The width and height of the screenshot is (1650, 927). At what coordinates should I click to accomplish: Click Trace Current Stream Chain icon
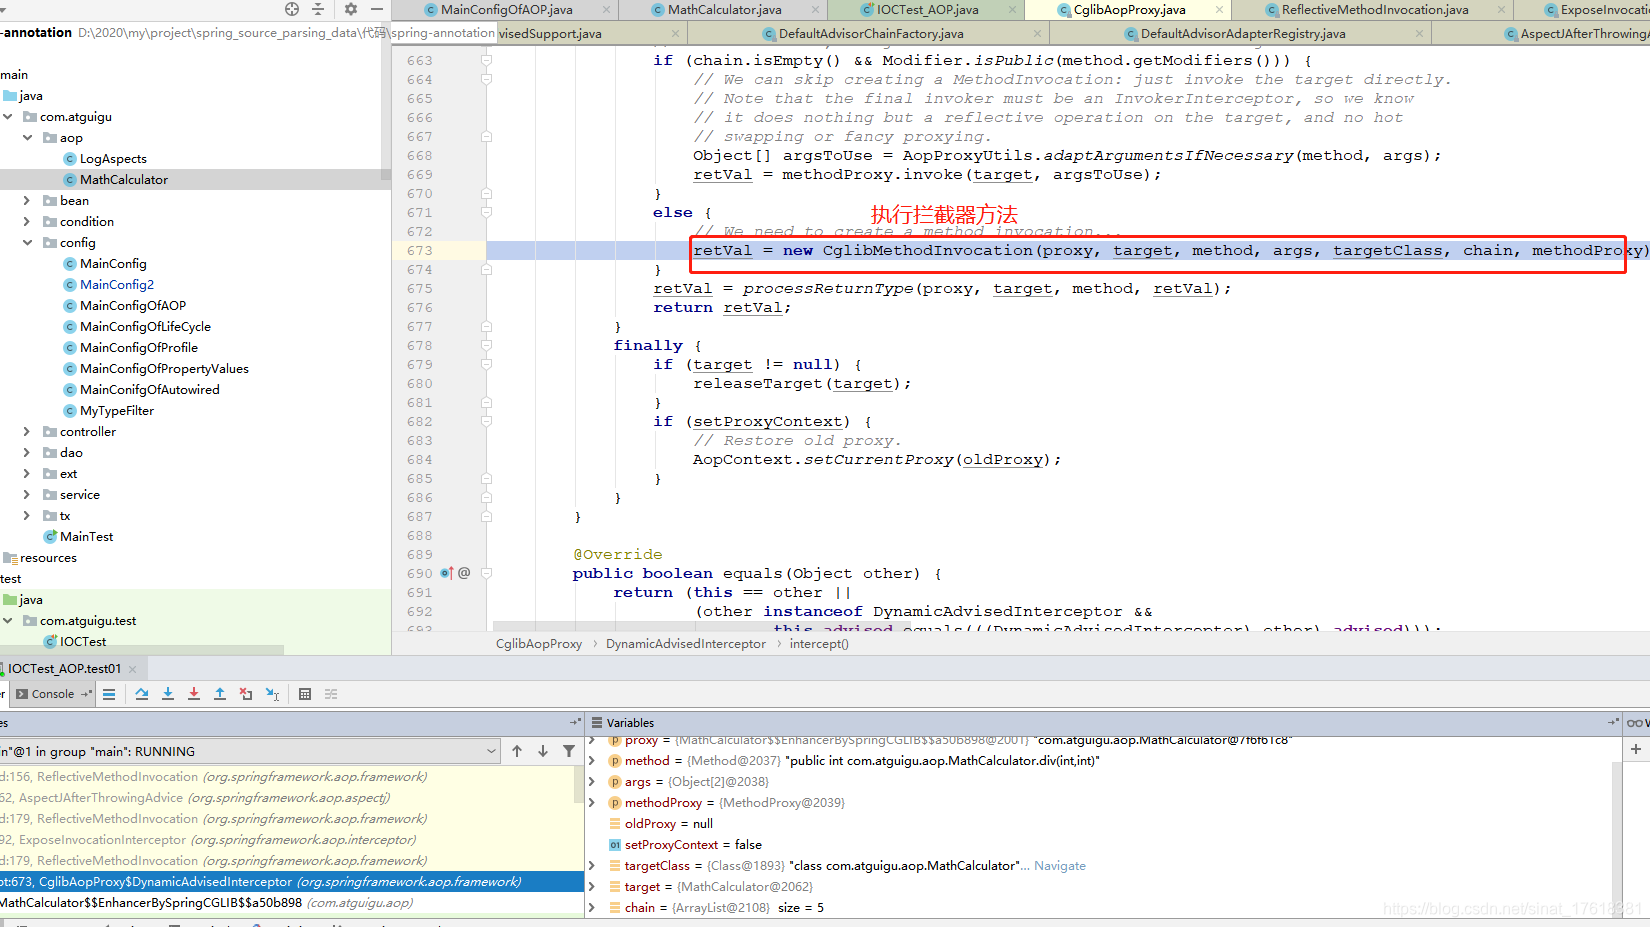coord(331,694)
